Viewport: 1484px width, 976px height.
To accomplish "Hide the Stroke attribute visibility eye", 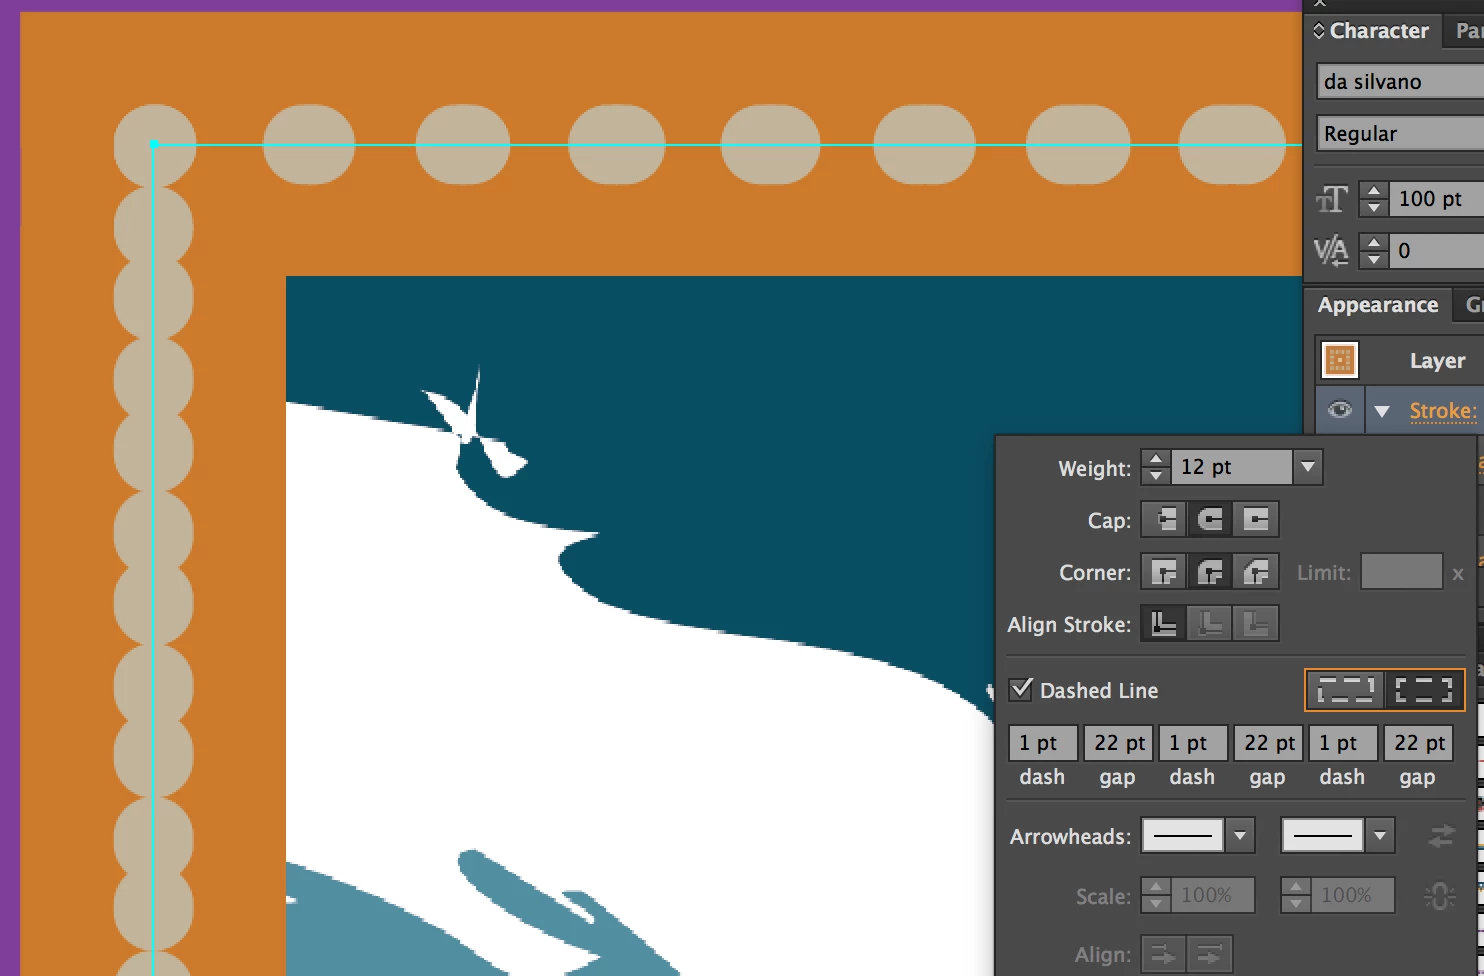I will (1340, 410).
